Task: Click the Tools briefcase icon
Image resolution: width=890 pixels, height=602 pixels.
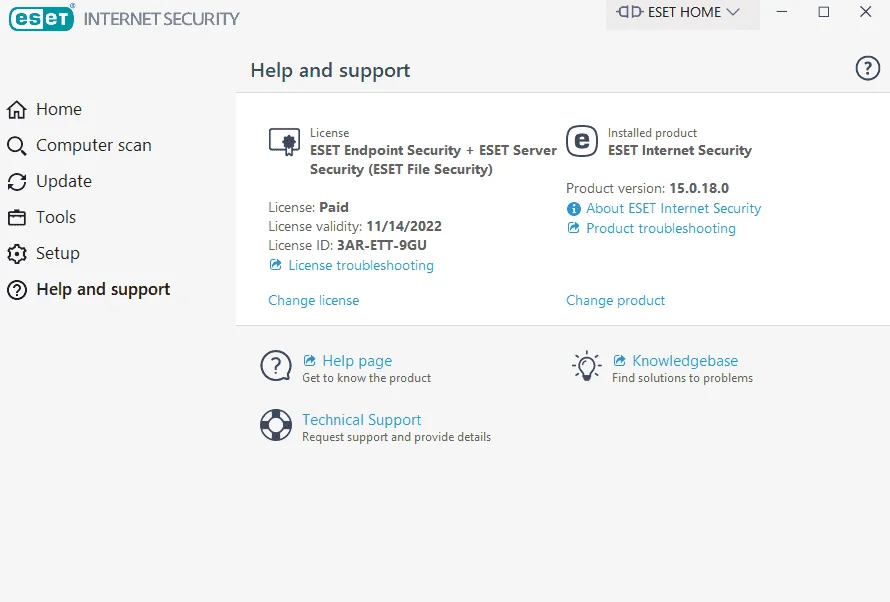Action: (x=16, y=217)
